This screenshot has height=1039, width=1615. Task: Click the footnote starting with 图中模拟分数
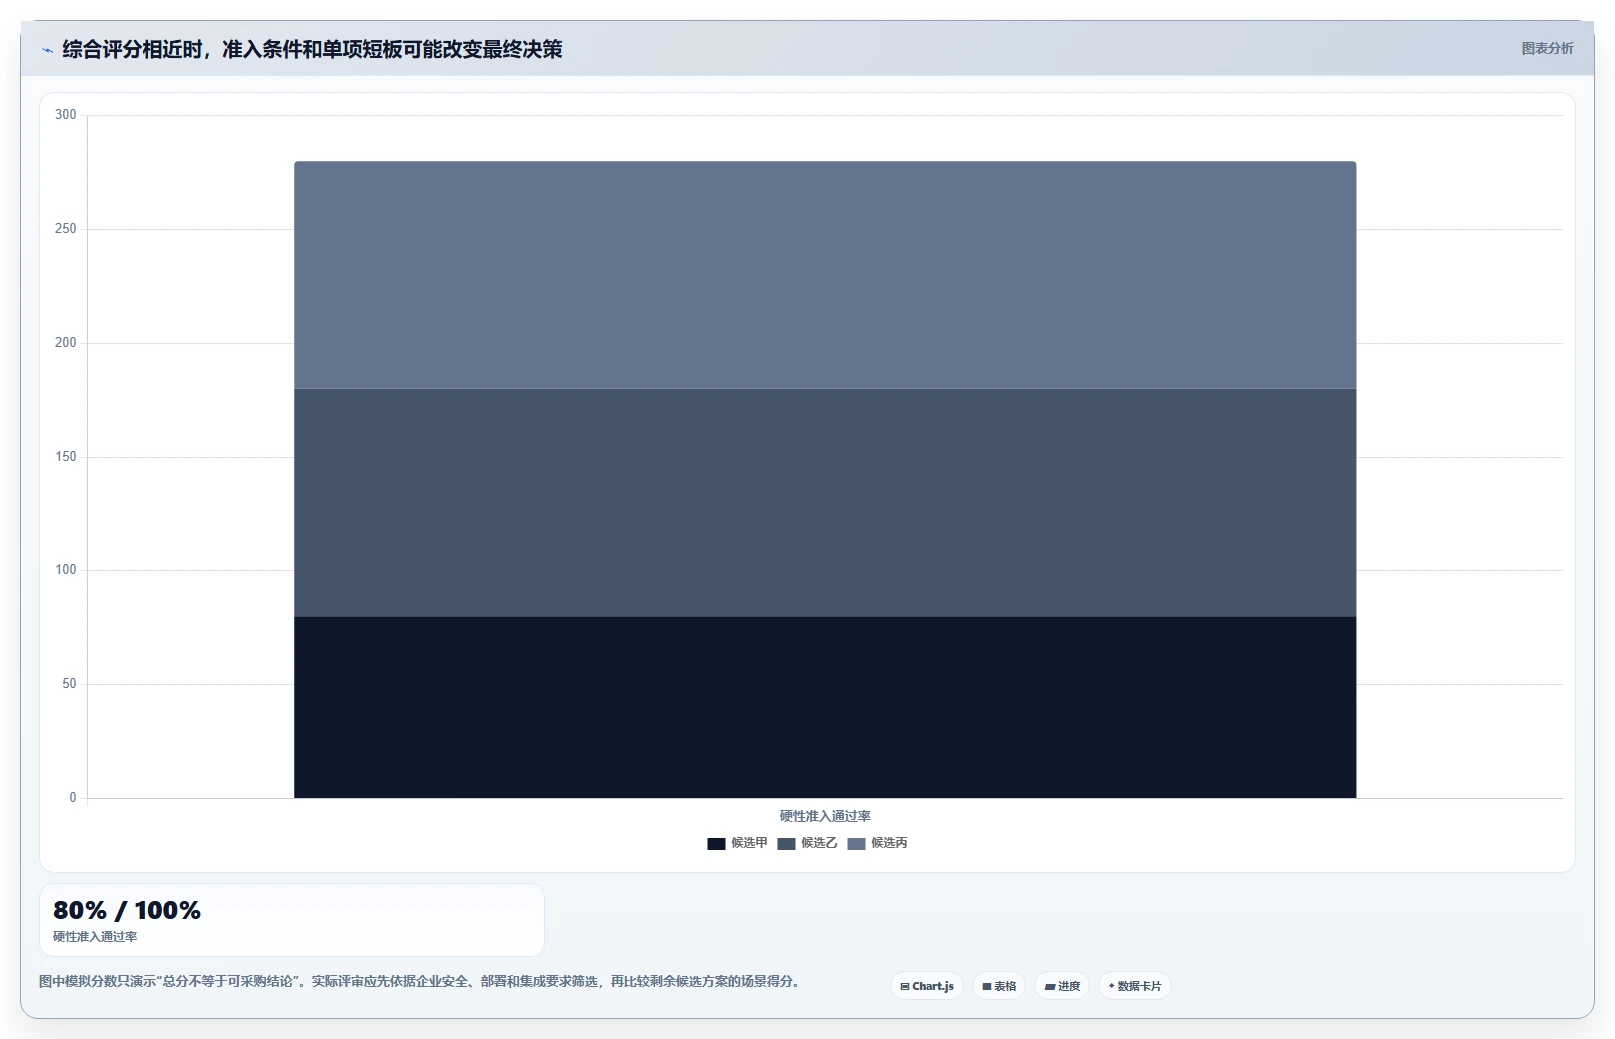pyautogui.click(x=421, y=981)
